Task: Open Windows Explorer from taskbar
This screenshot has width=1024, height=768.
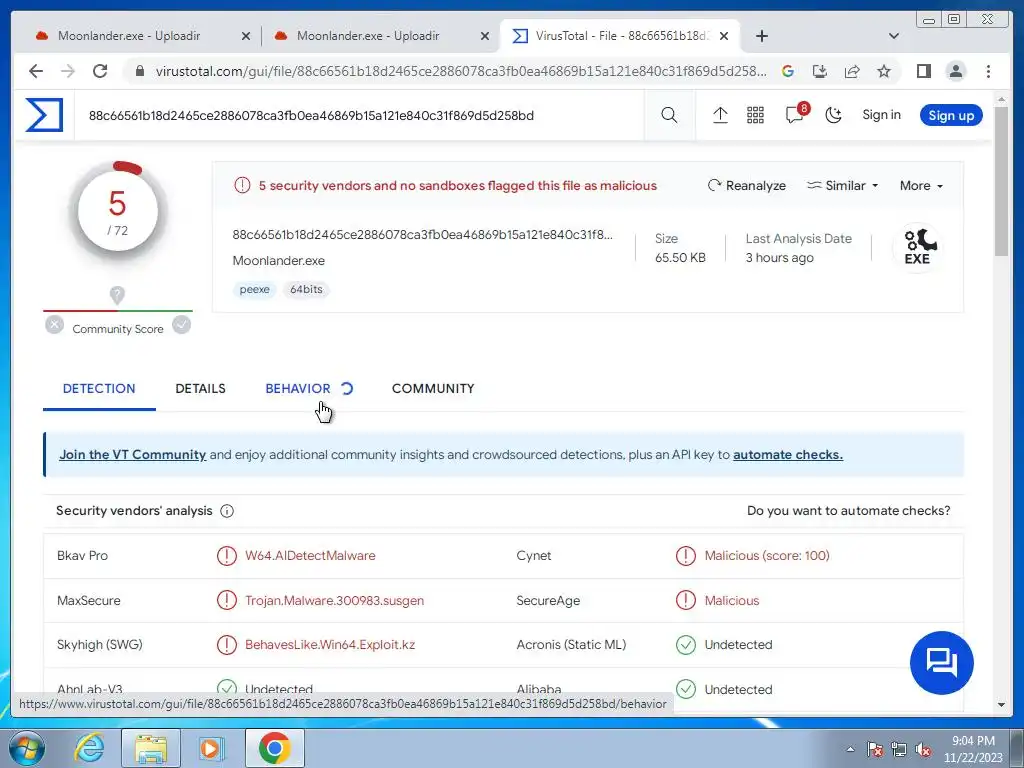Action: tap(151, 748)
